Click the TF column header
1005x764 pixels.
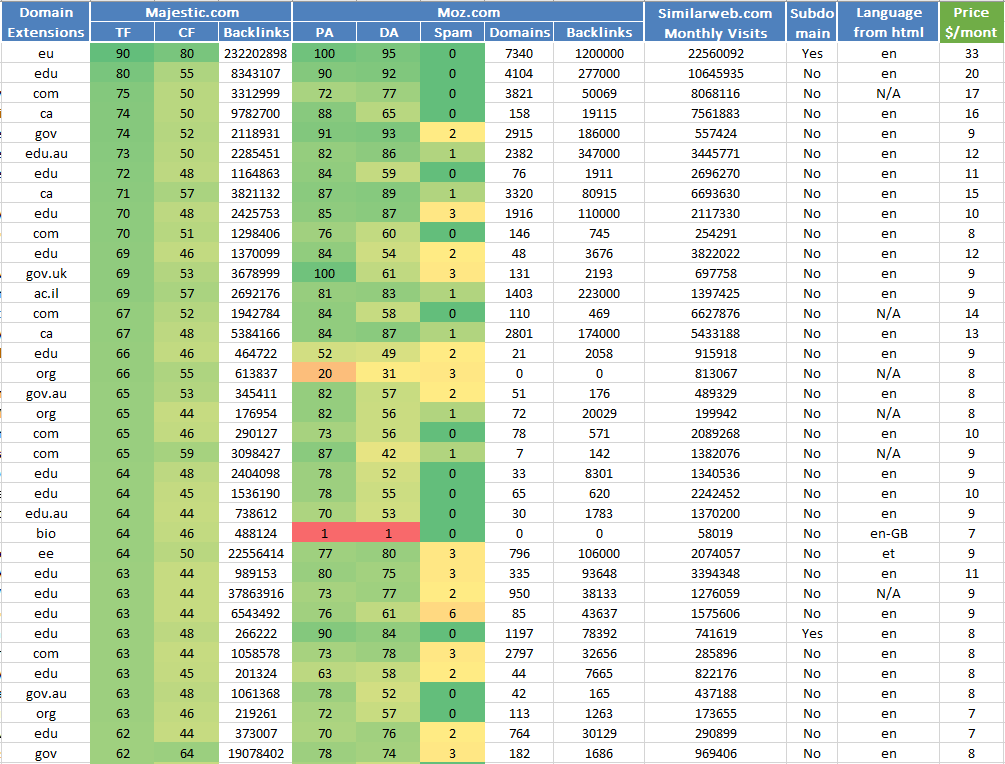(x=122, y=33)
